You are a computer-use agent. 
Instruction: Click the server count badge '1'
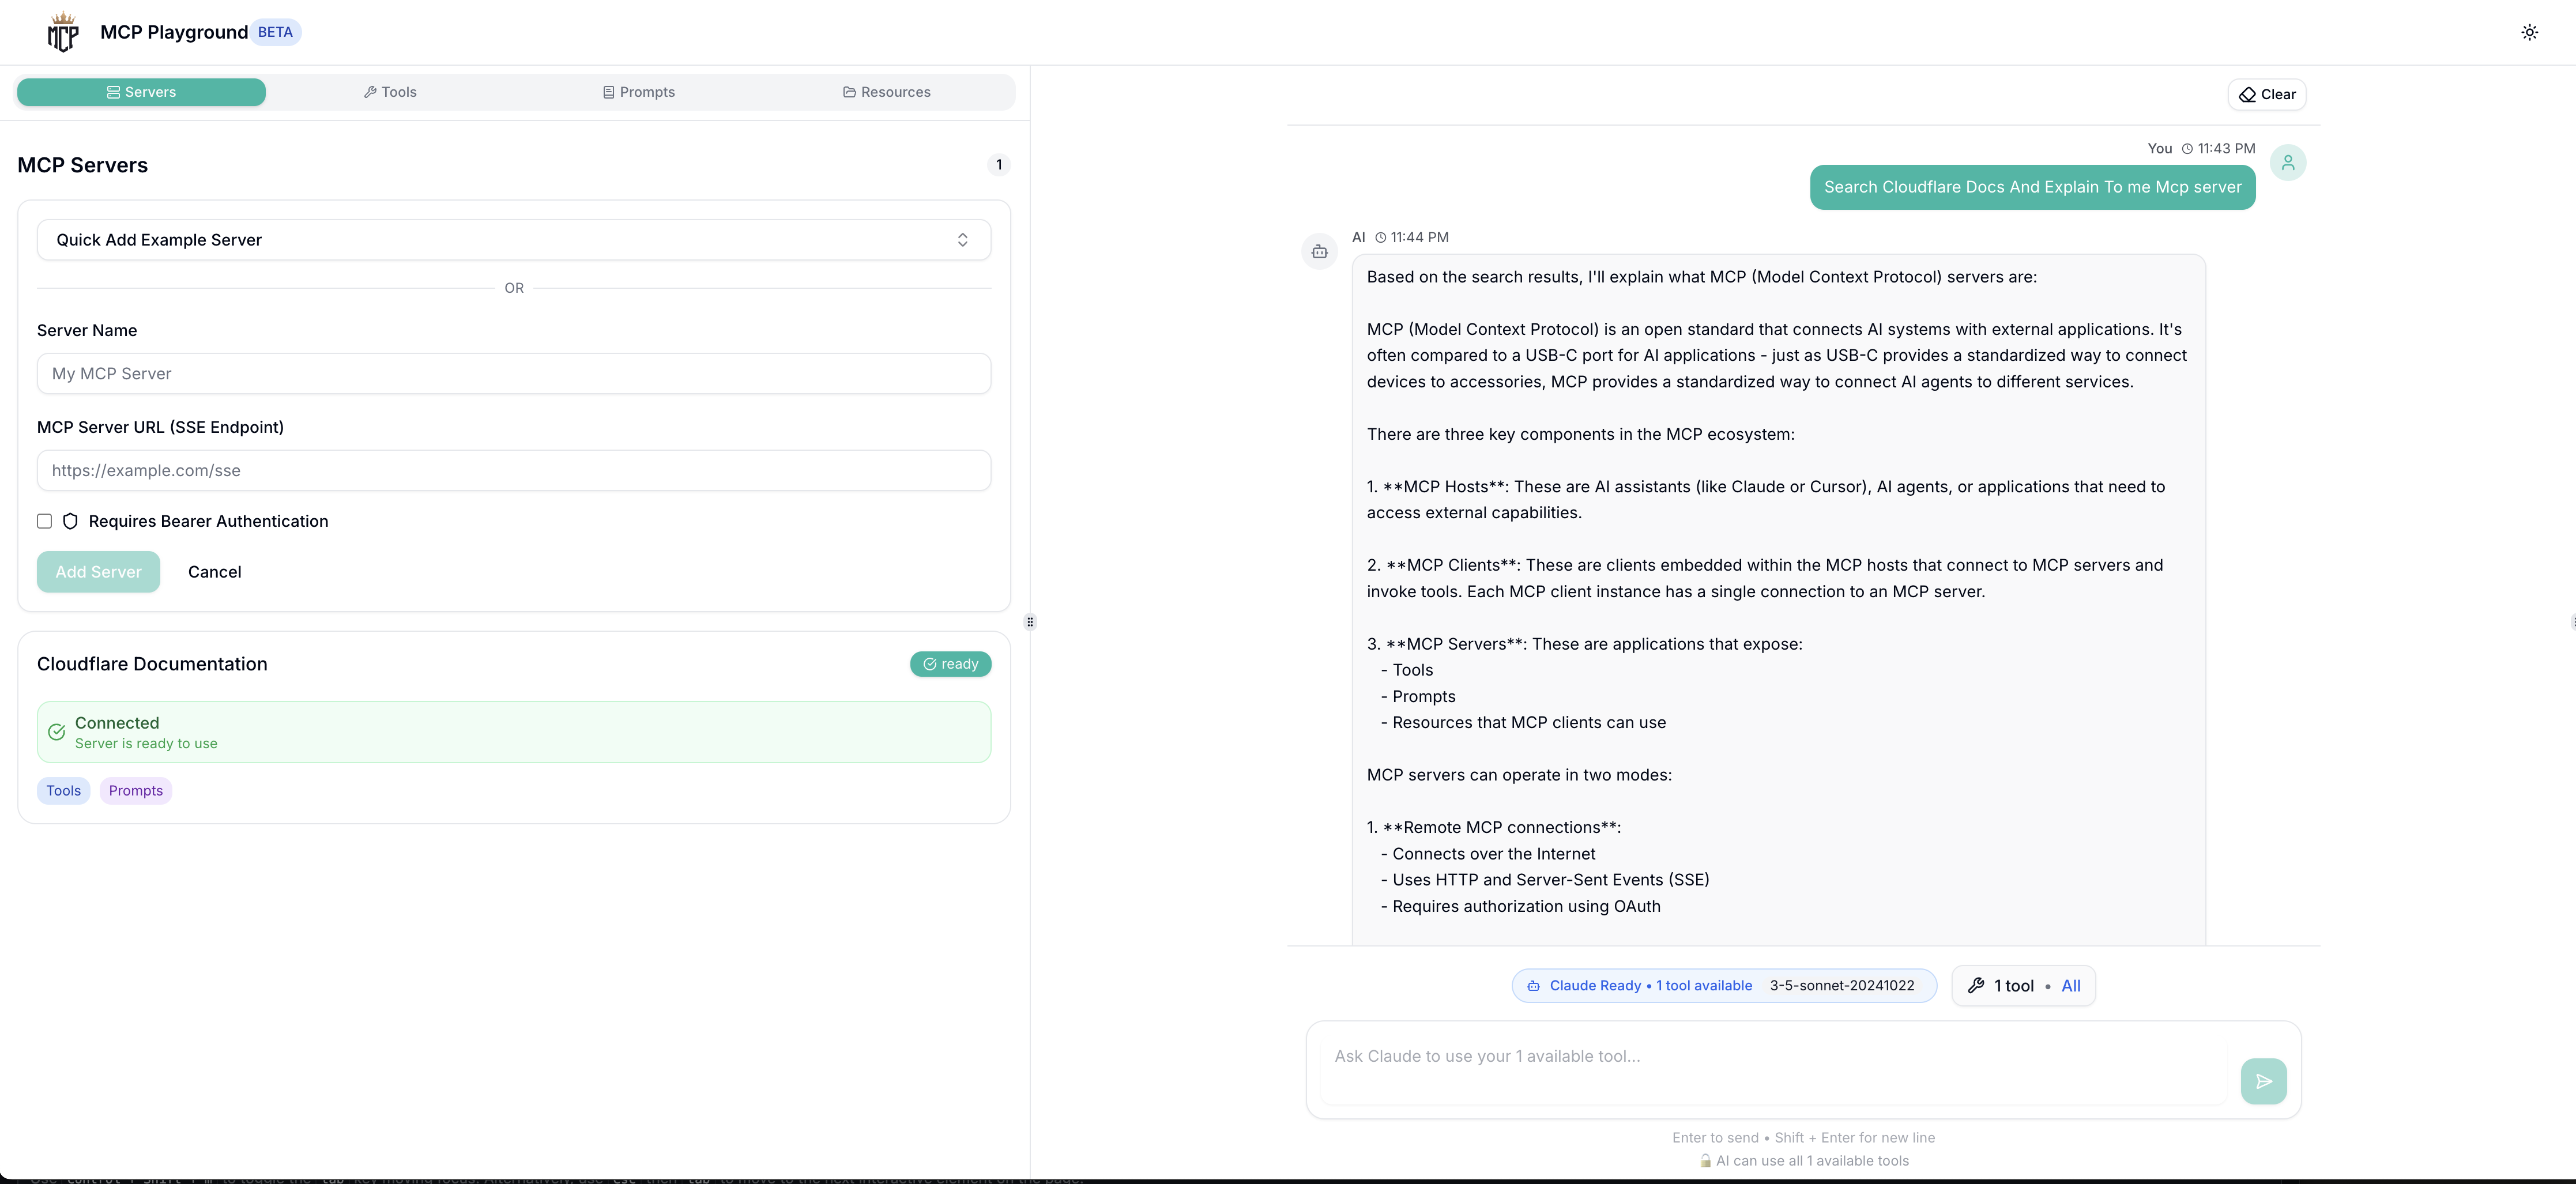click(998, 165)
